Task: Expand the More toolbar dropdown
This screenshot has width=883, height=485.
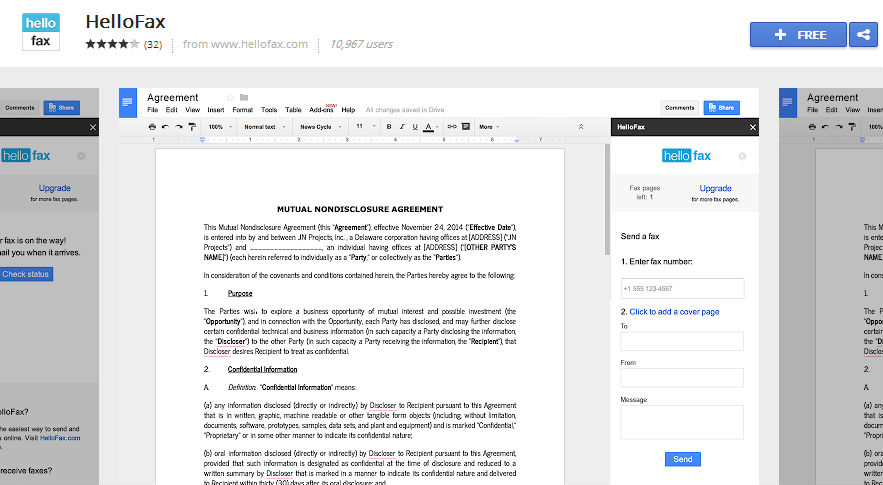Action: [489, 127]
